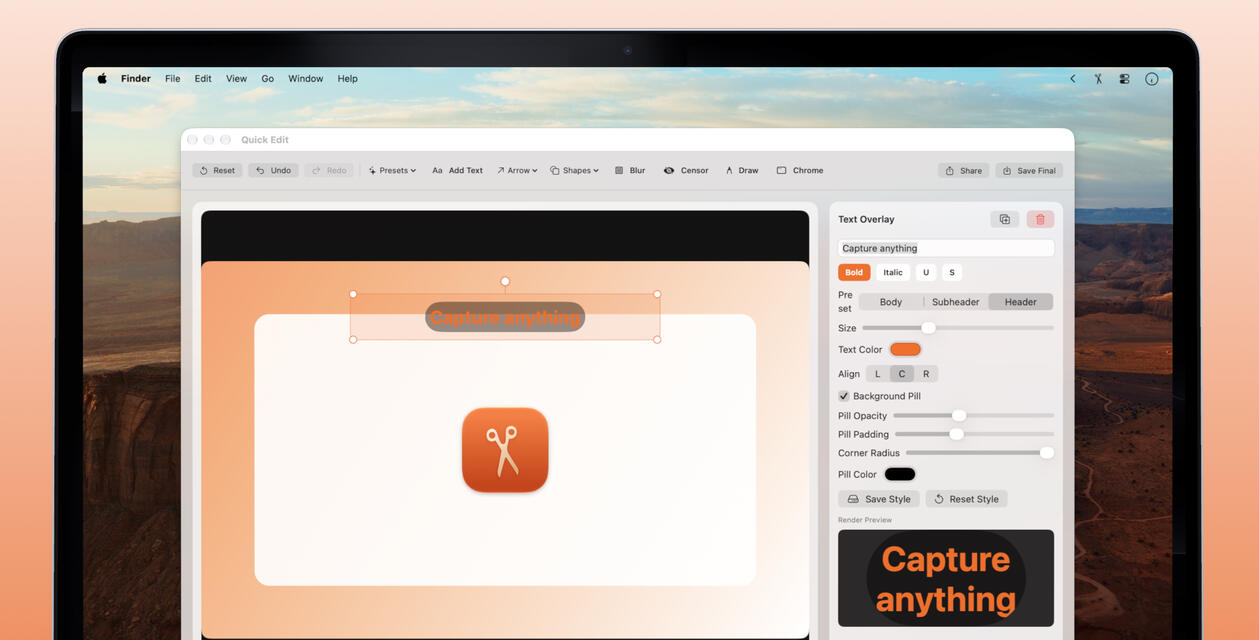
Task: Open the View menu
Action: (236, 79)
